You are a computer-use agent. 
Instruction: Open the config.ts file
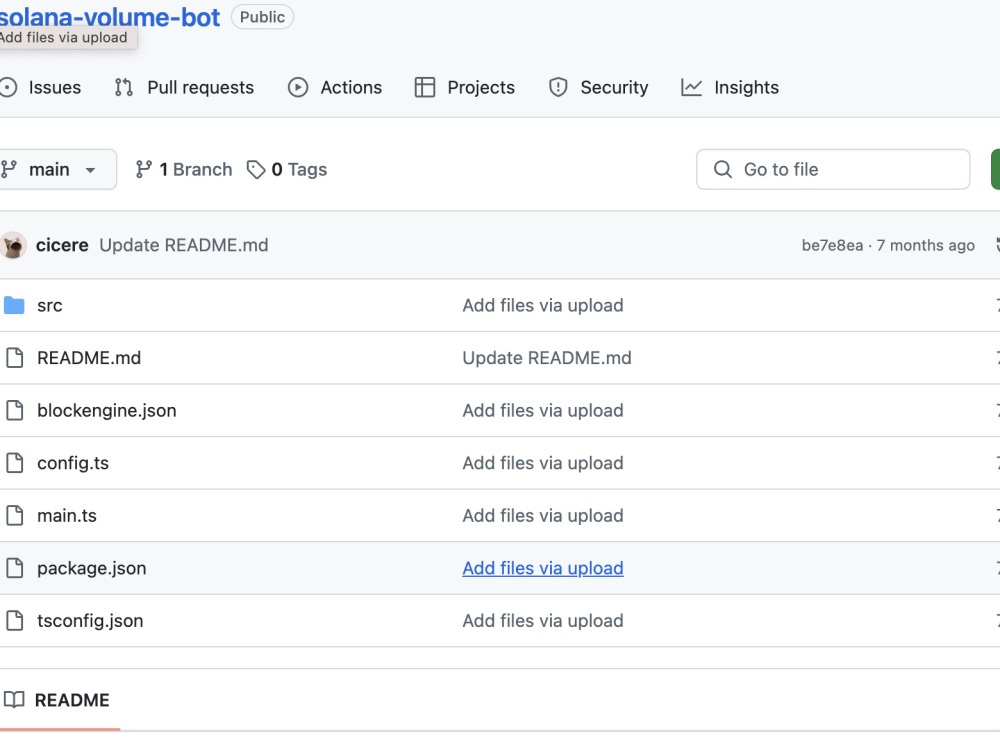click(x=73, y=463)
